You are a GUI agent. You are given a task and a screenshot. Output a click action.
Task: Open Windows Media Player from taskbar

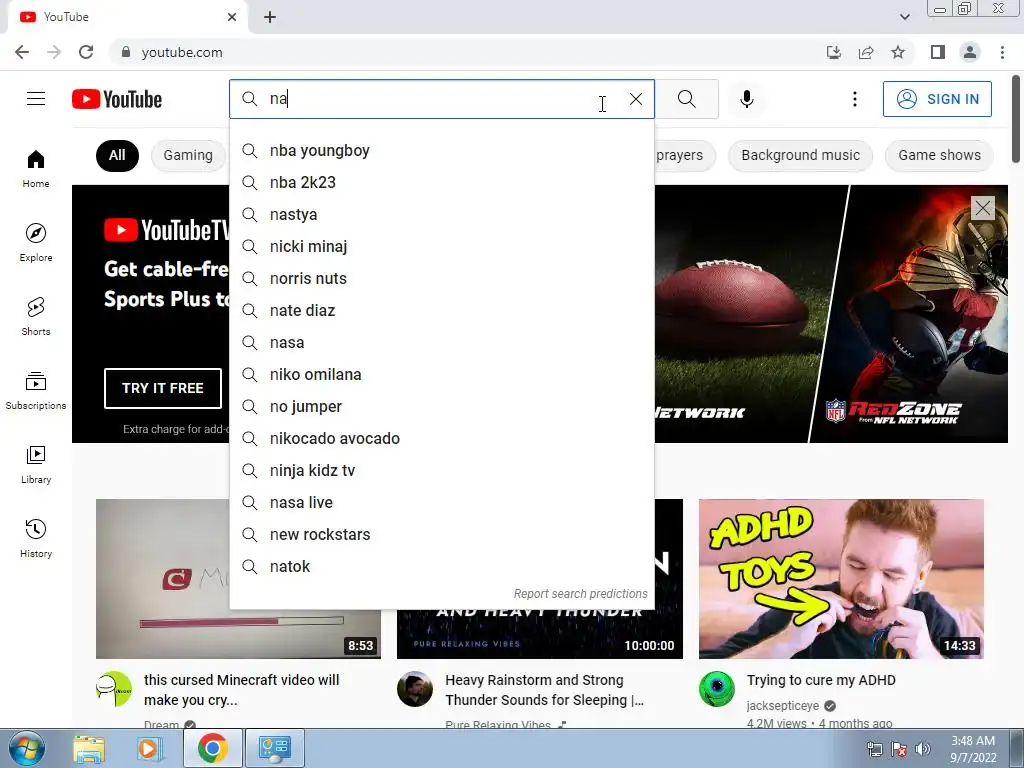pyautogui.click(x=149, y=749)
